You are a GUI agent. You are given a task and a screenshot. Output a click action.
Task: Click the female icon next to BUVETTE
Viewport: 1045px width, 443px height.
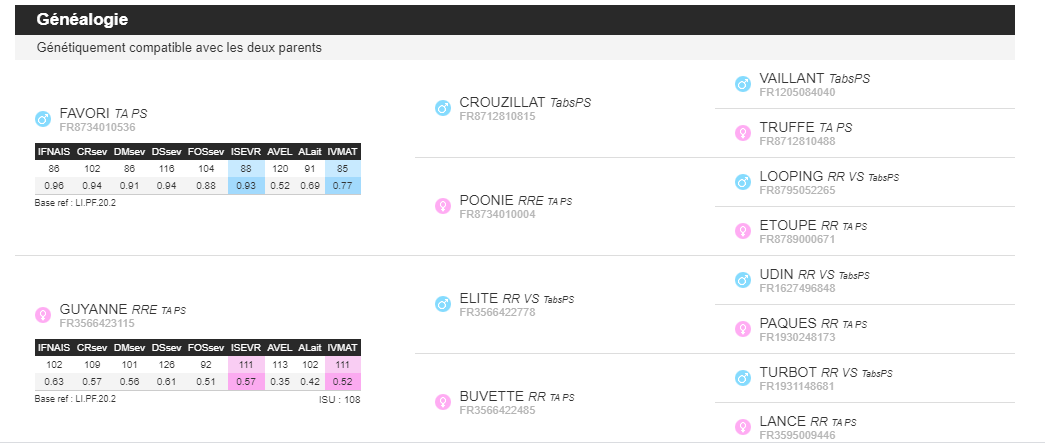pos(443,402)
